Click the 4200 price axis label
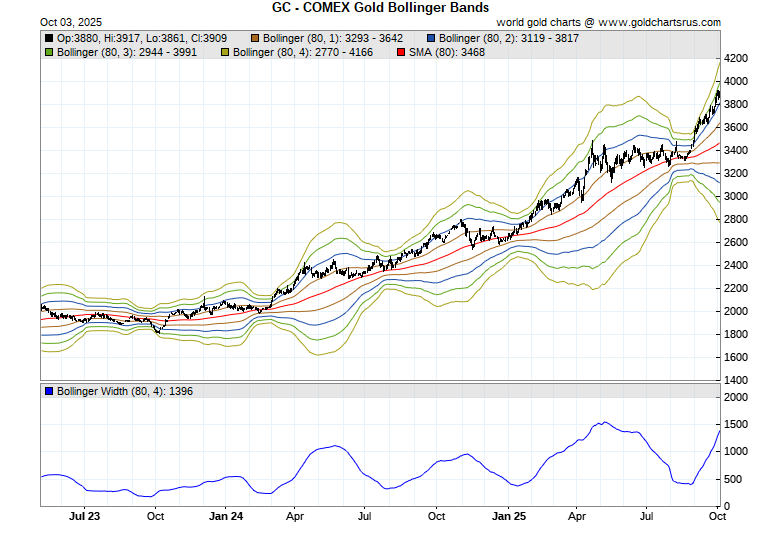Screen dimensions: 760x542 coord(737,58)
